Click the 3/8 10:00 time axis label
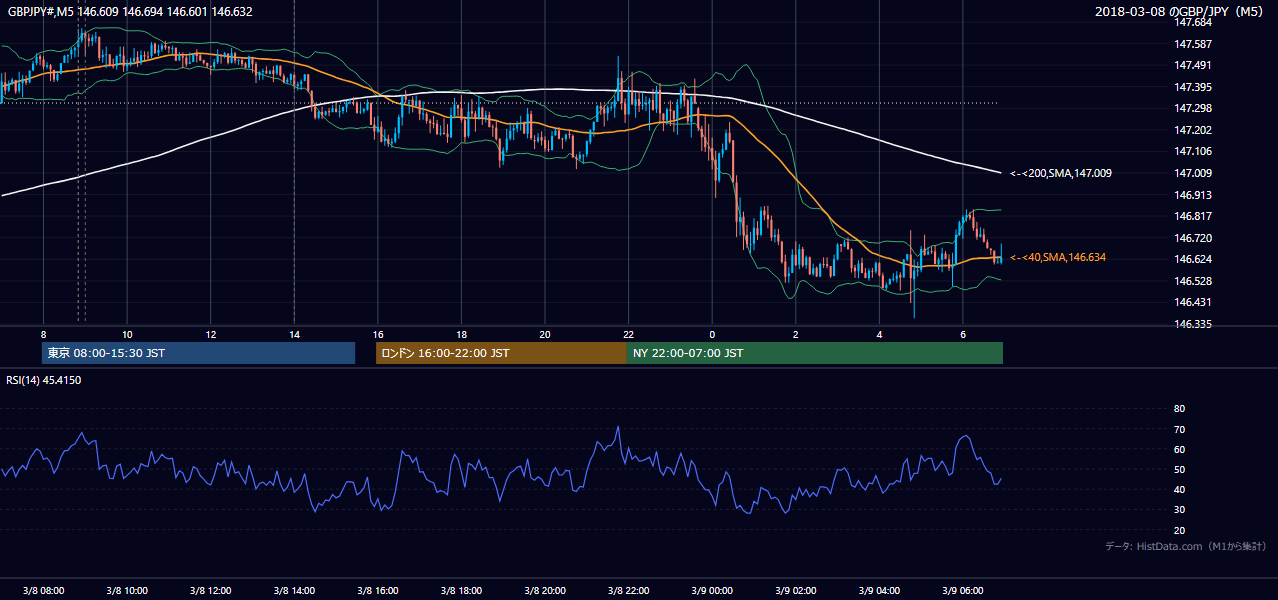This screenshot has width=1278, height=600. 127,590
